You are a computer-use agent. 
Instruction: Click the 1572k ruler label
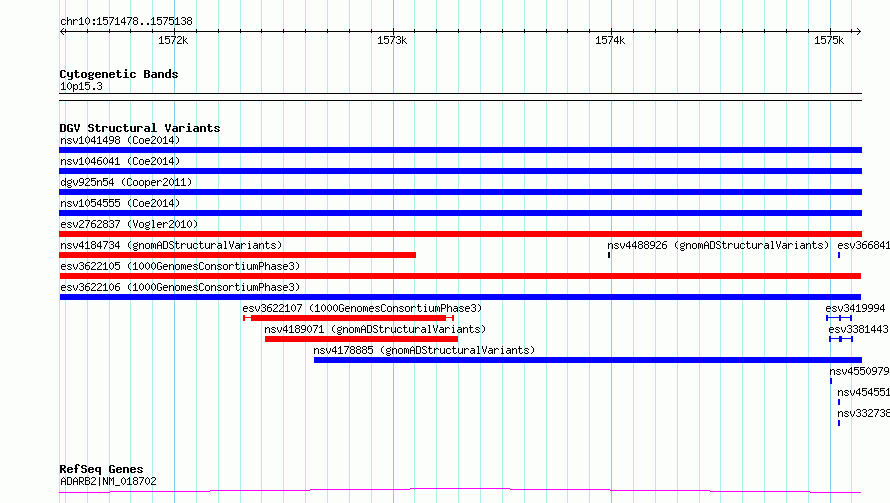173,40
